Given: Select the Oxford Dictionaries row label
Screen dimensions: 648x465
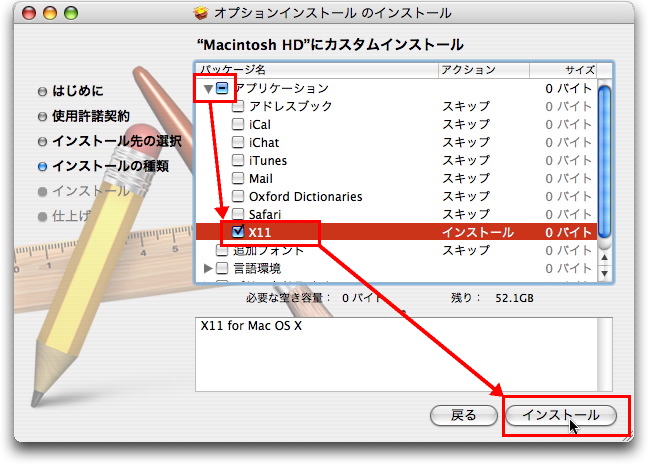Looking at the screenshot, I should tap(305, 196).
